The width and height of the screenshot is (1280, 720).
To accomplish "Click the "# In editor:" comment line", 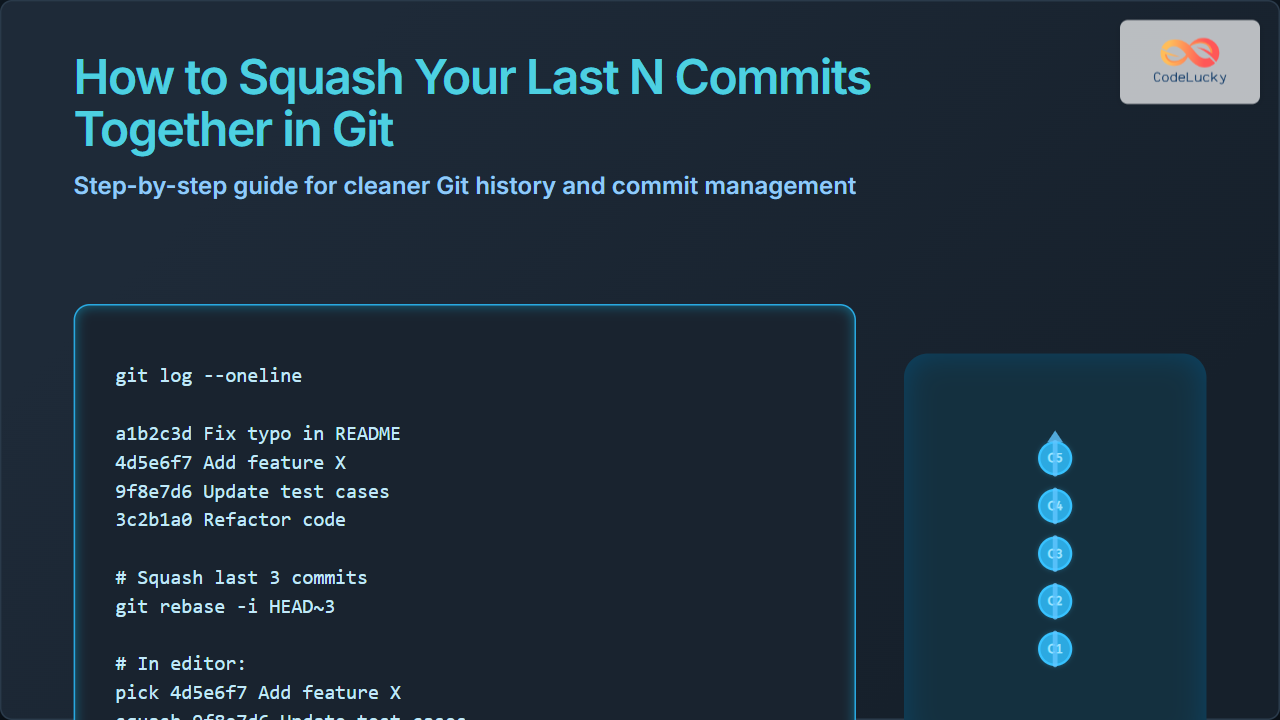I will (x=180, y=664).
